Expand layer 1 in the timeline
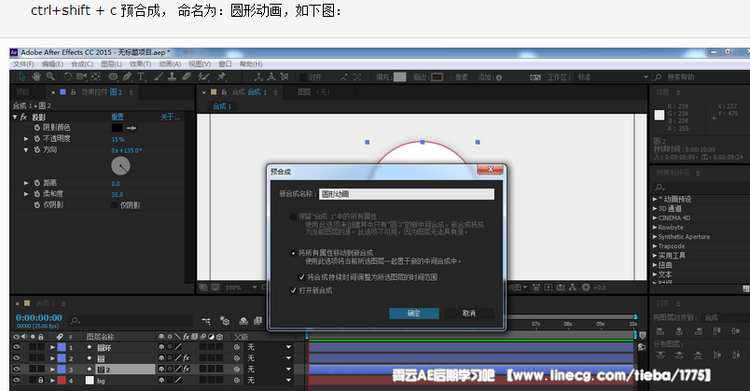Image resolution: width=750 pixels, height=391 pixels. click(53, 347)
